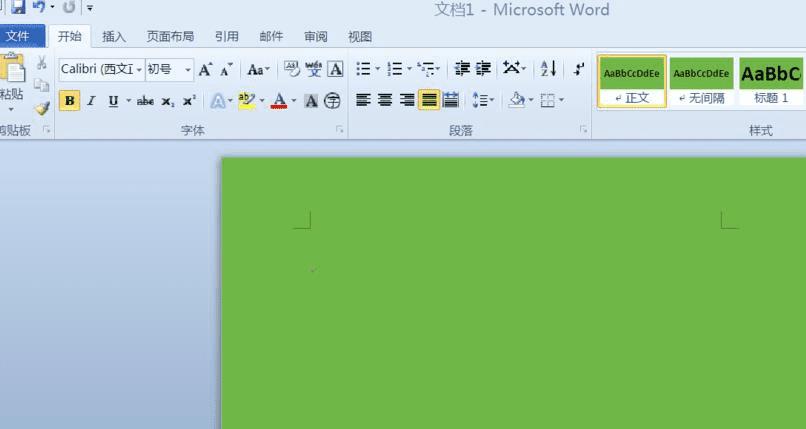Toggle Bold formatting off

click(69, 101)
